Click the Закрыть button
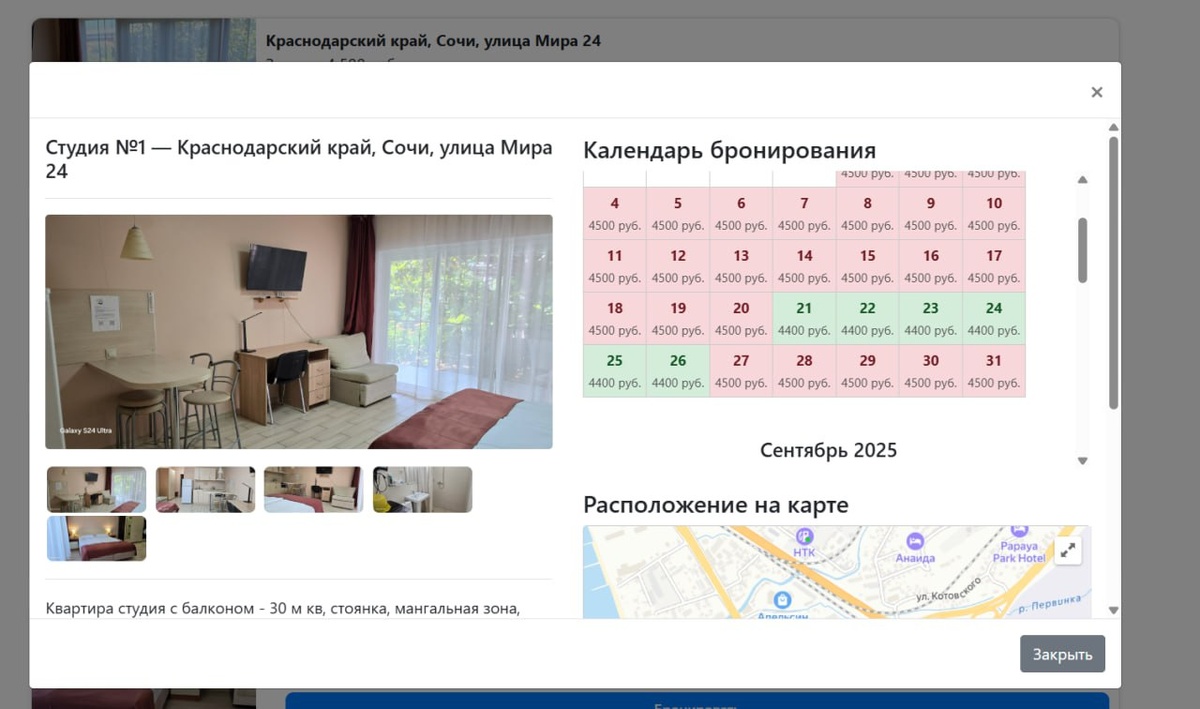1200x709 pixels. [1062, 654]
